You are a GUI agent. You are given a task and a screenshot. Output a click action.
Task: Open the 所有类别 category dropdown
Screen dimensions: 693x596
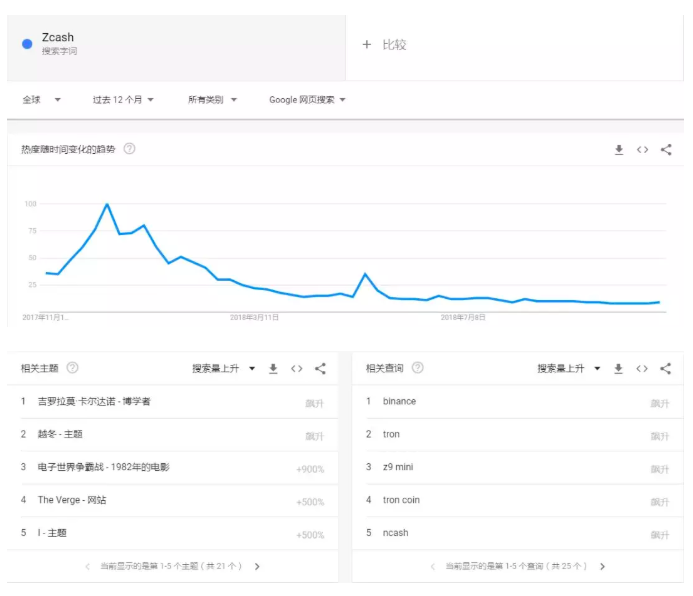coord(213,100)
